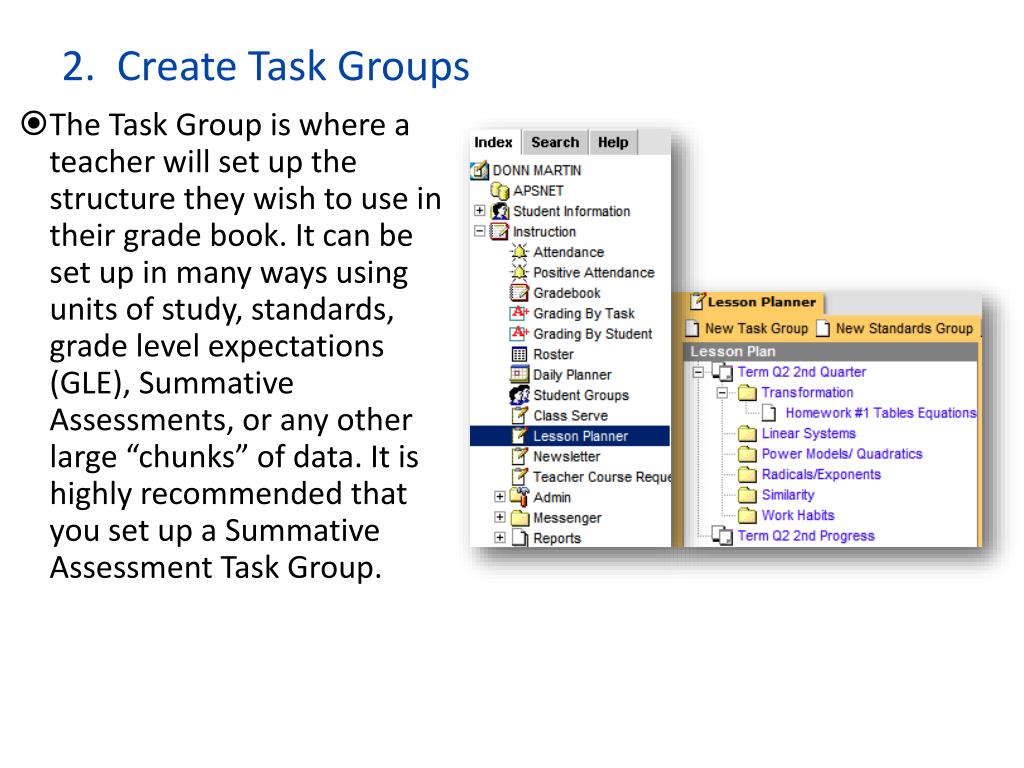Open the Work Habits task group link
Screen dimensions: 1024x768
[798, 515]
